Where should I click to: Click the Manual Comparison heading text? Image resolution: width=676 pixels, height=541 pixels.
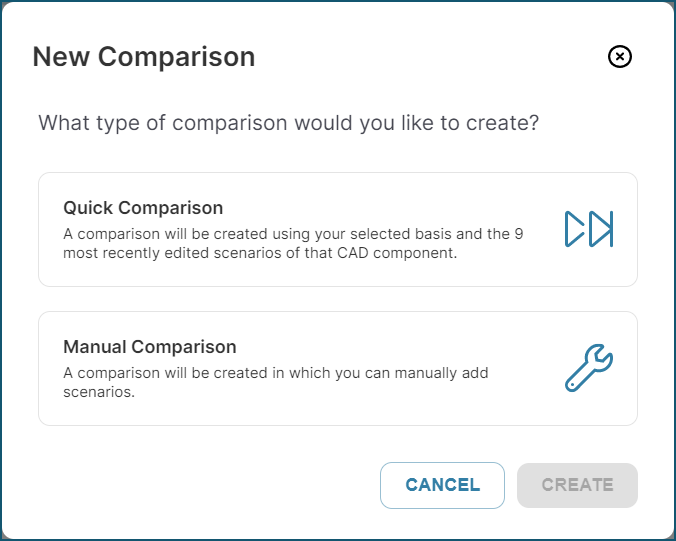coord(150,347)
